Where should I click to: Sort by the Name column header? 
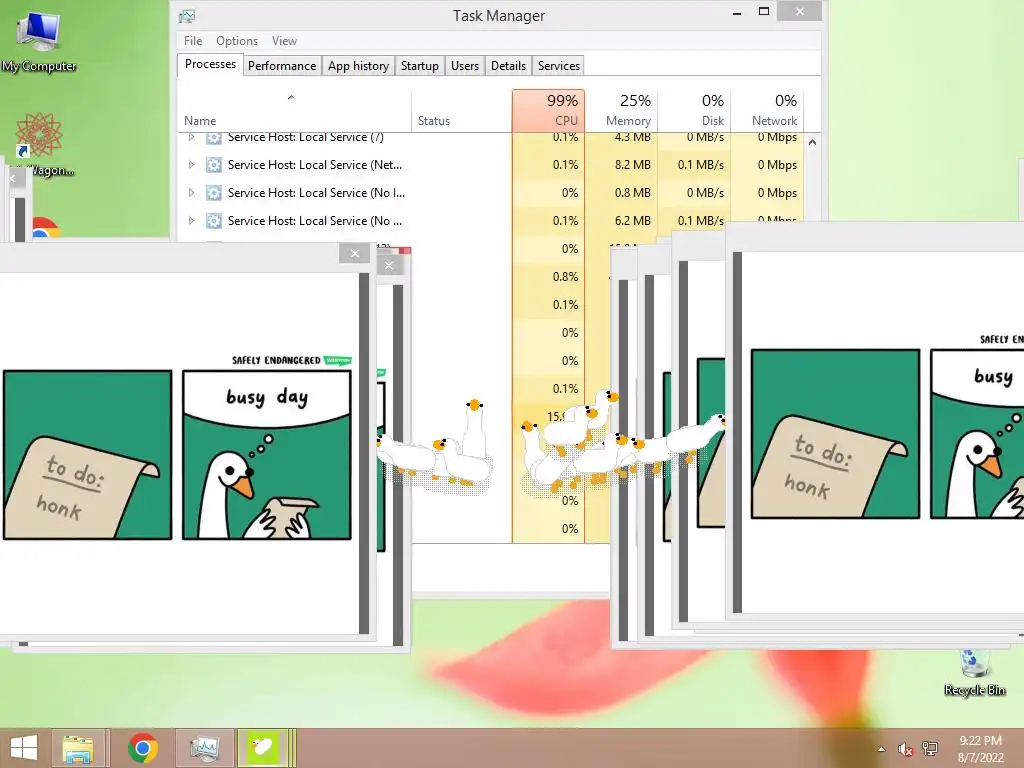click(295, 111)
